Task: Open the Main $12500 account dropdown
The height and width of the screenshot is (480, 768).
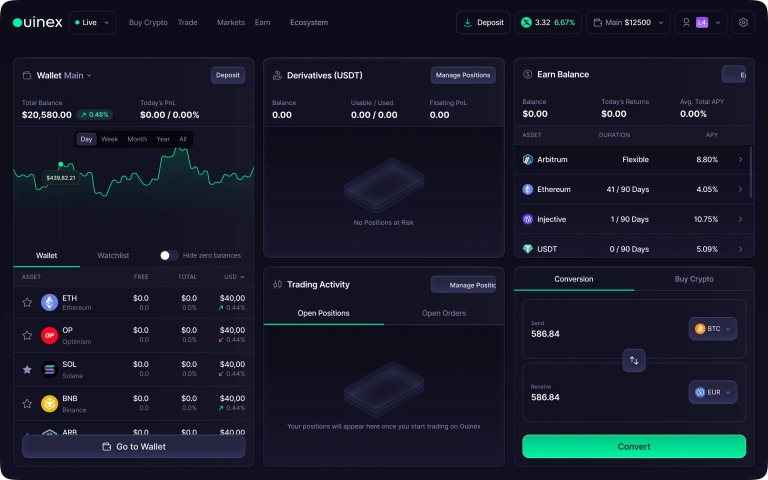Action: [628, 23]
